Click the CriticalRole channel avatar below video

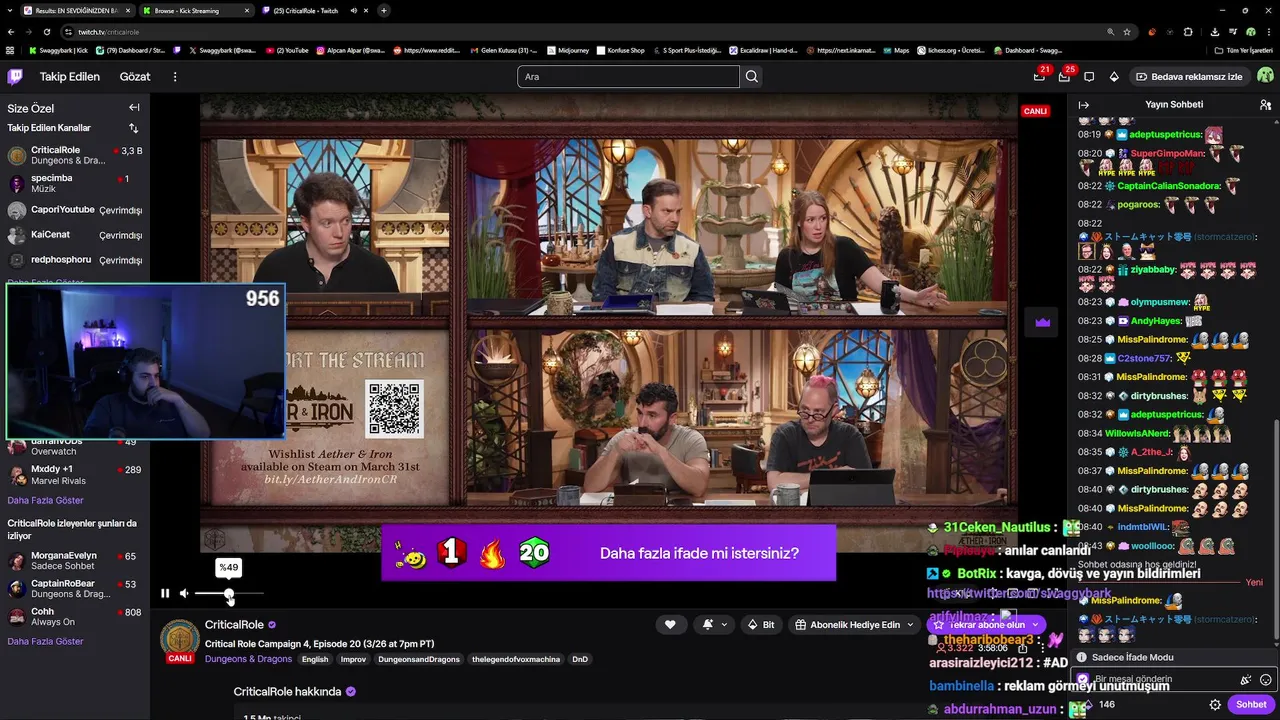[x=180, y=639]
